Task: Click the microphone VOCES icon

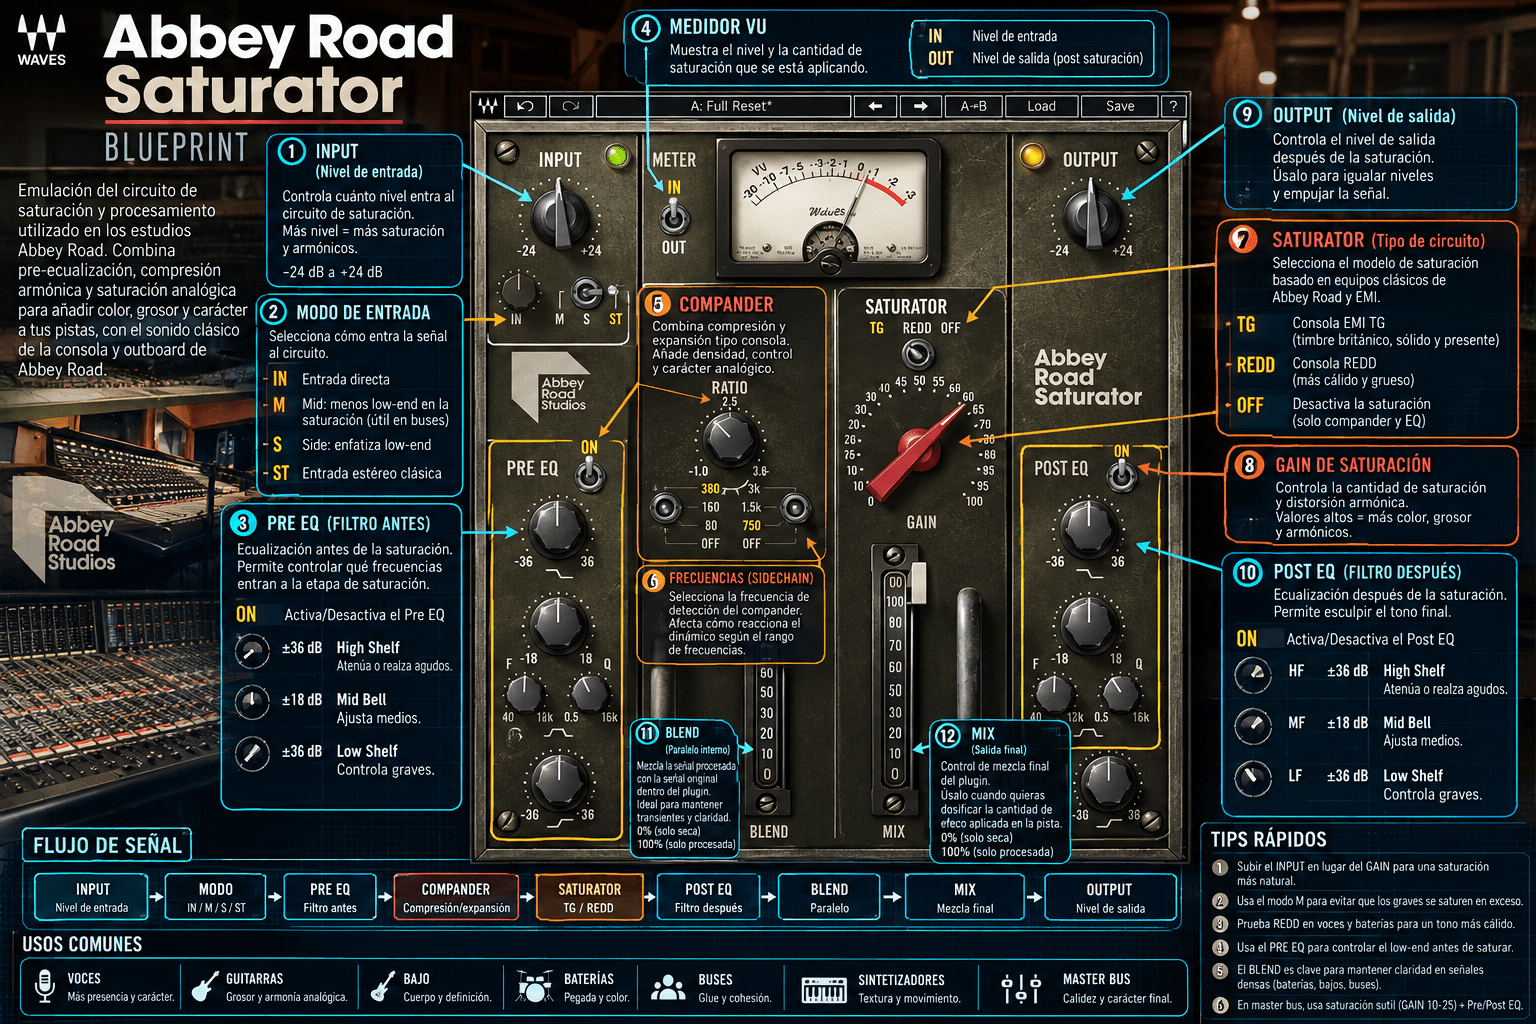Action: (x=44, y=985)
